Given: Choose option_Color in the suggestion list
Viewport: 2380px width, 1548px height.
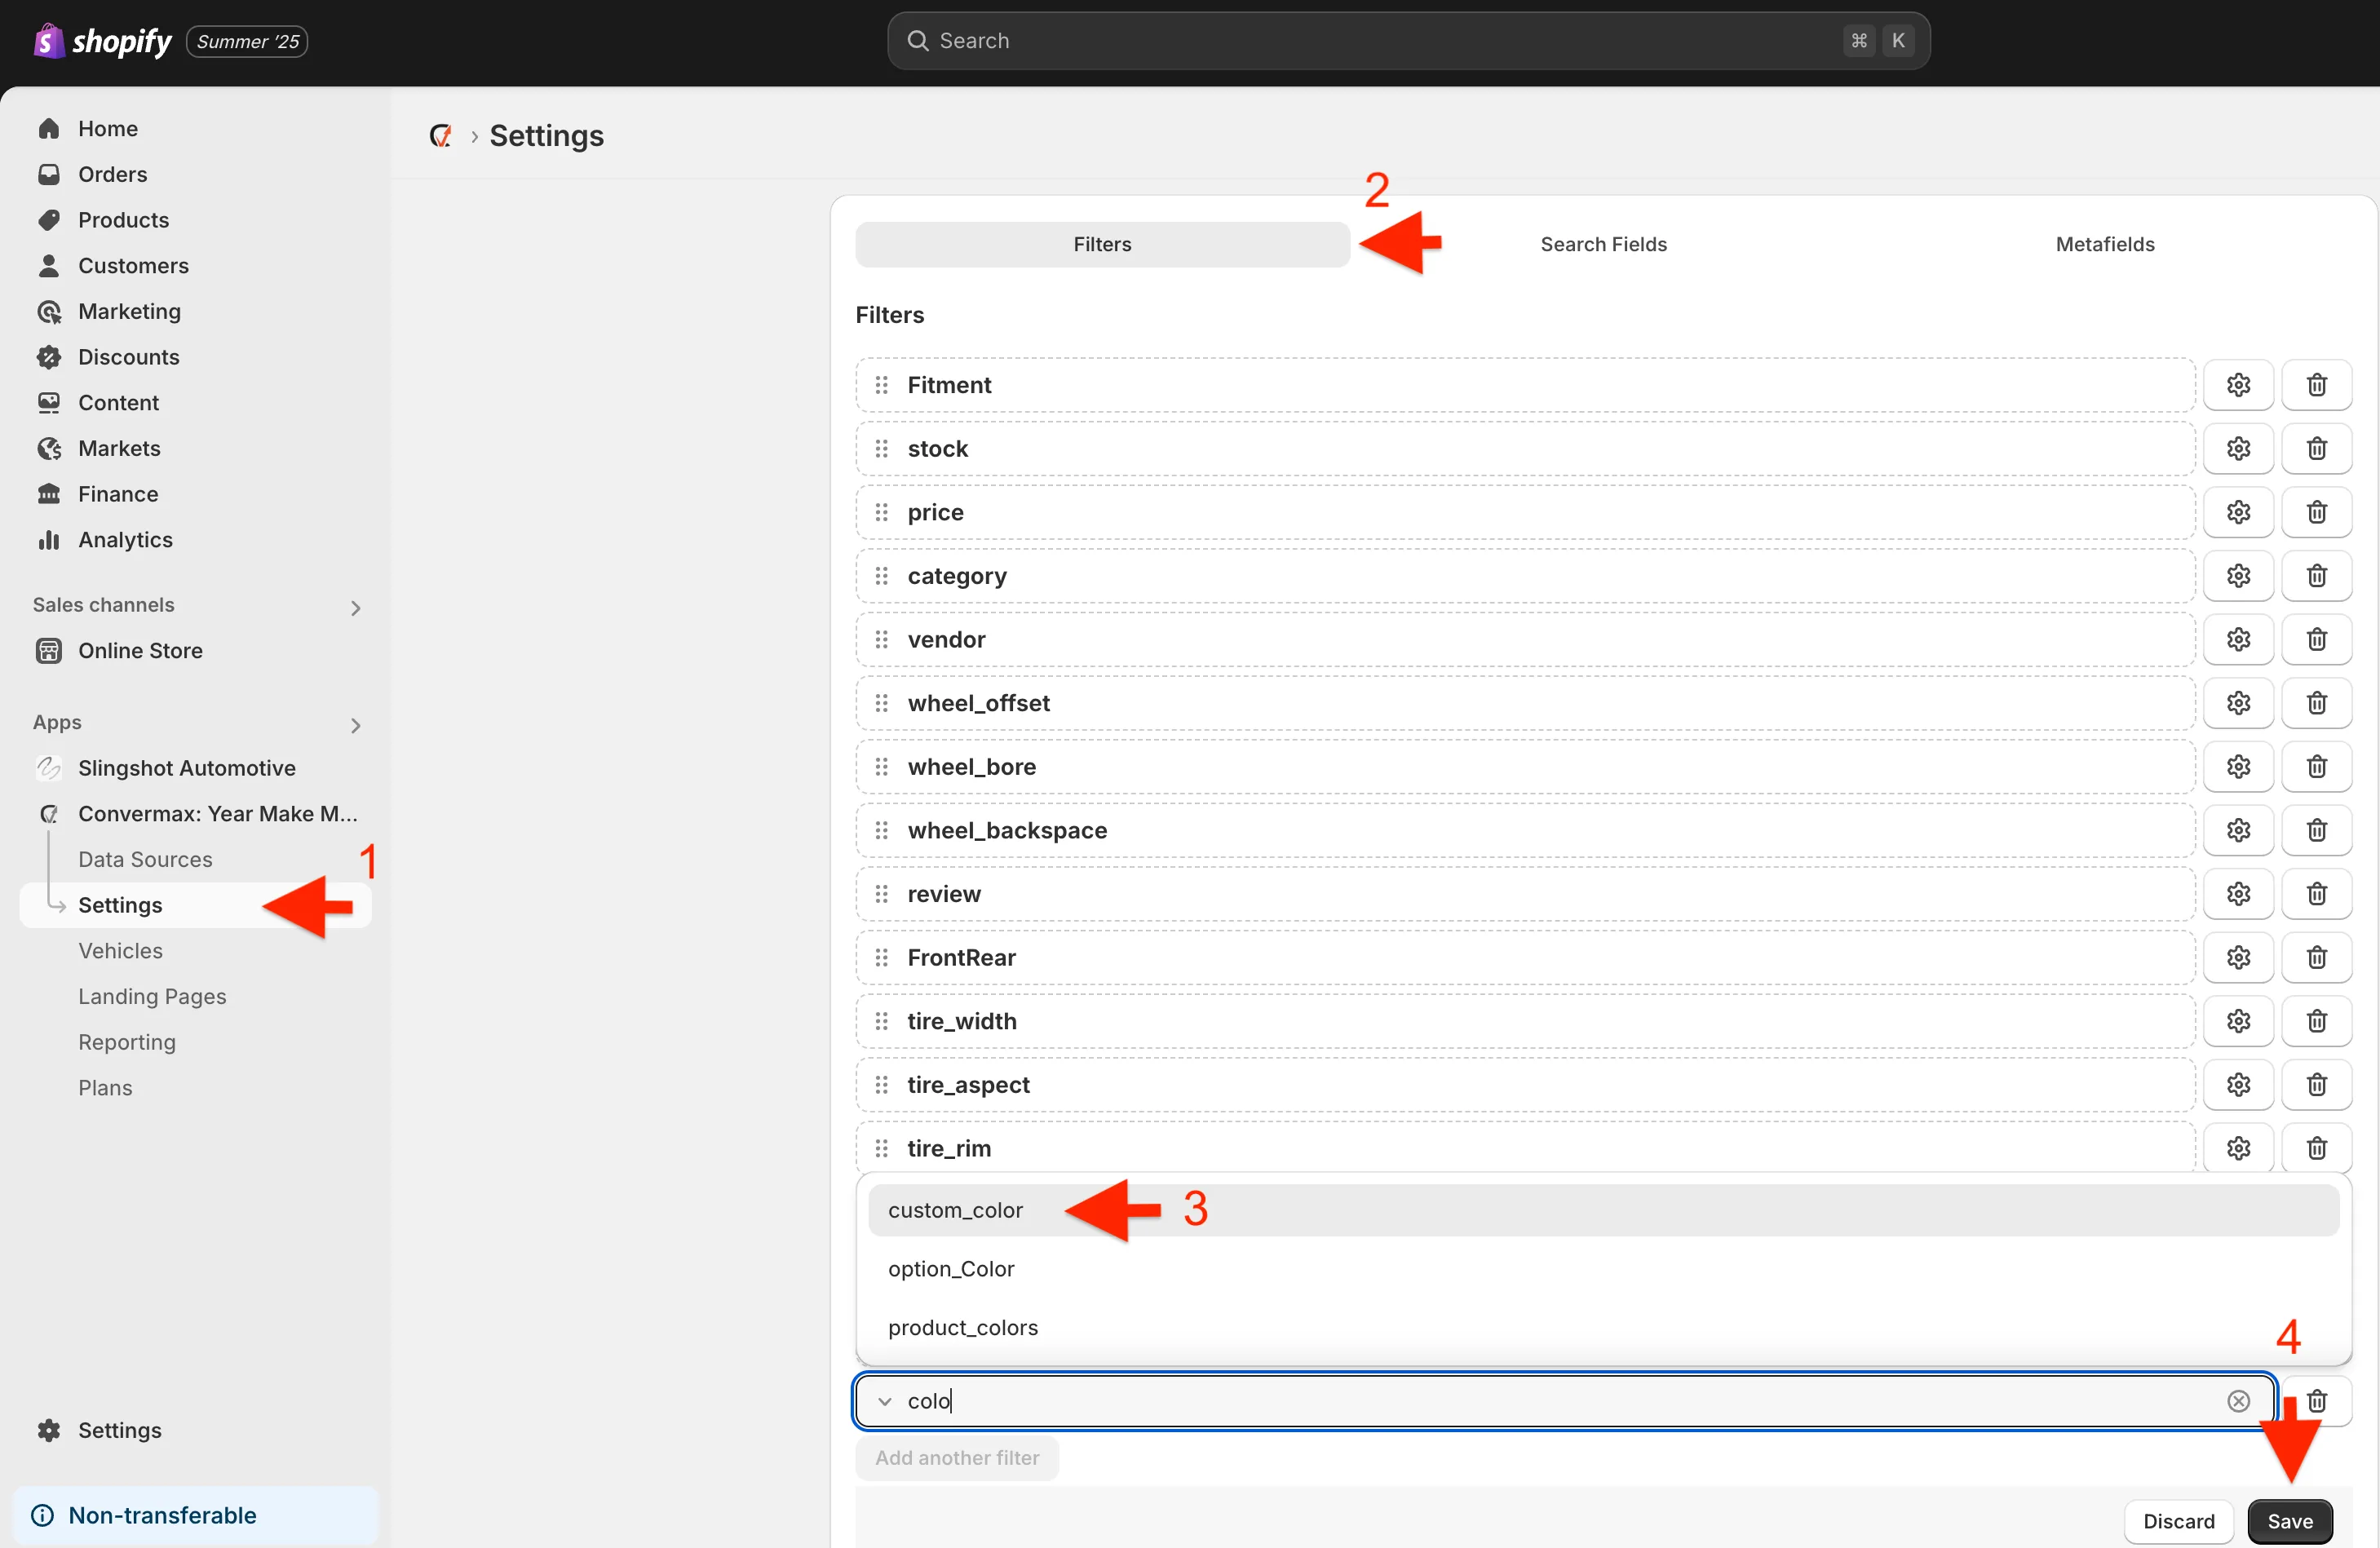Looking at the screenshot, I should [951, 1269].
